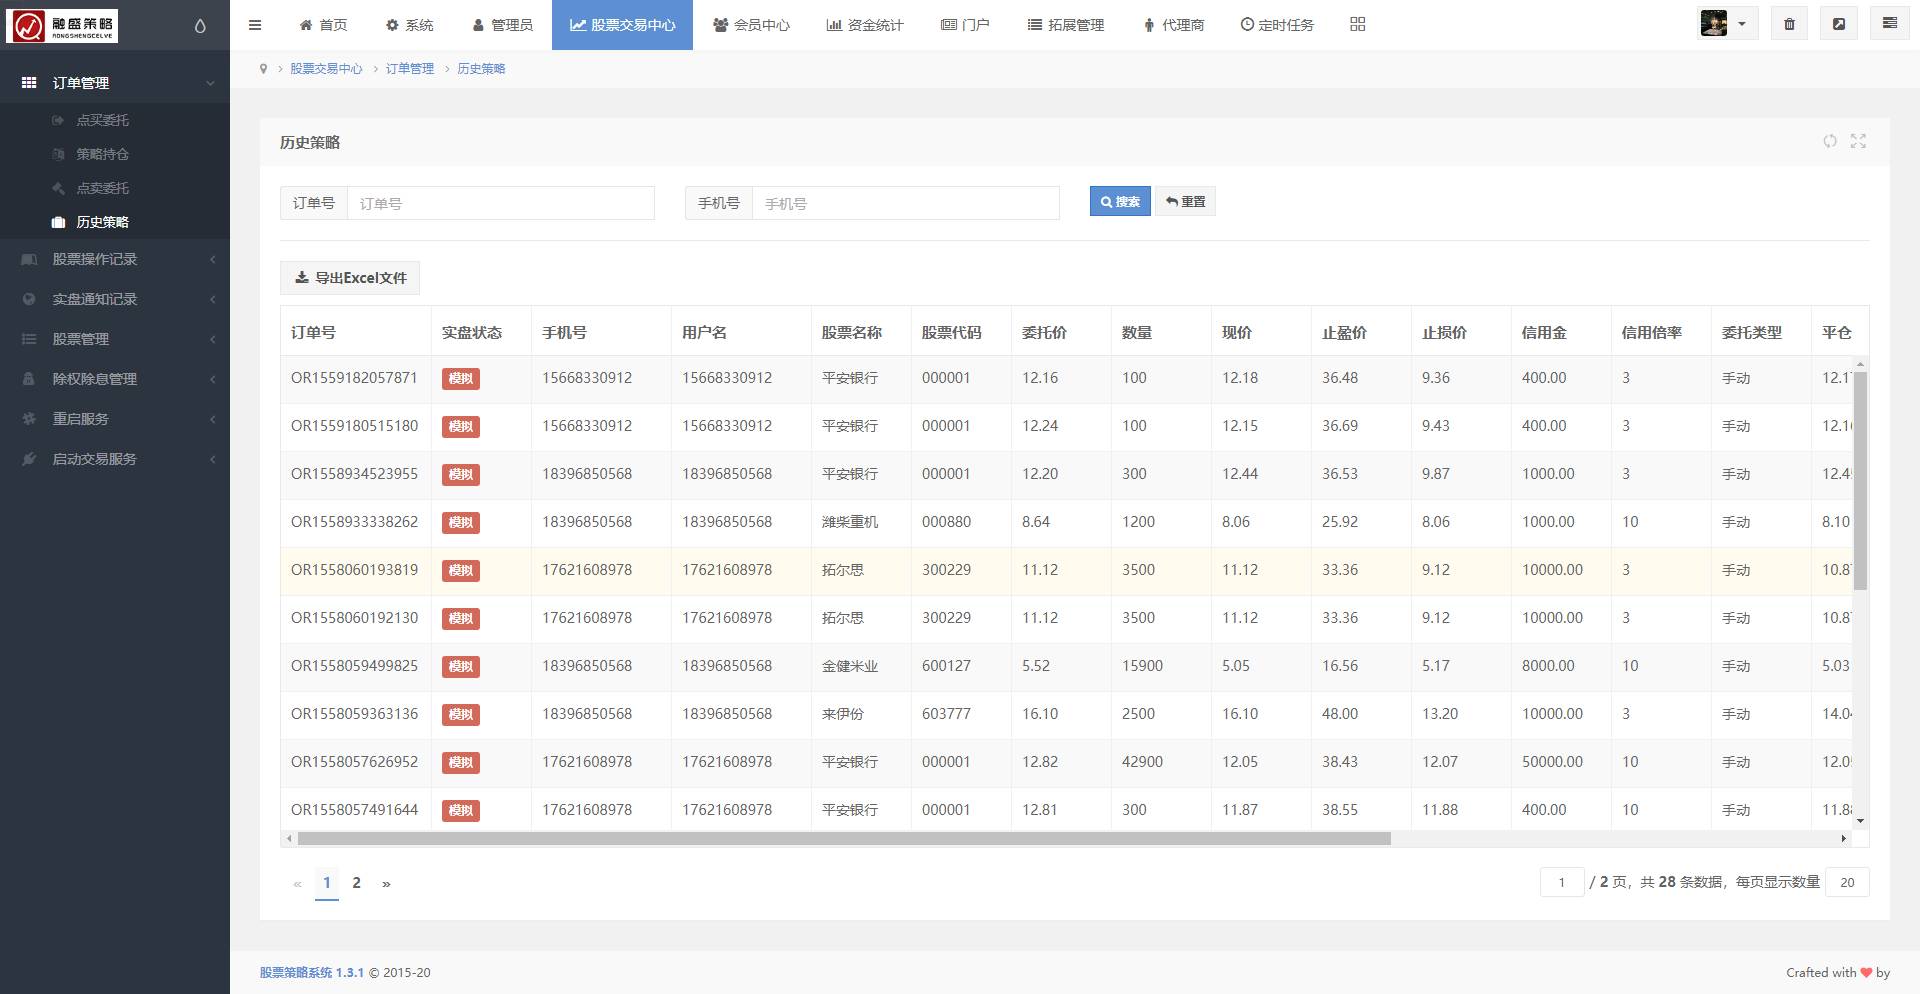Open the 管理员 menu

tap(502, 25)
